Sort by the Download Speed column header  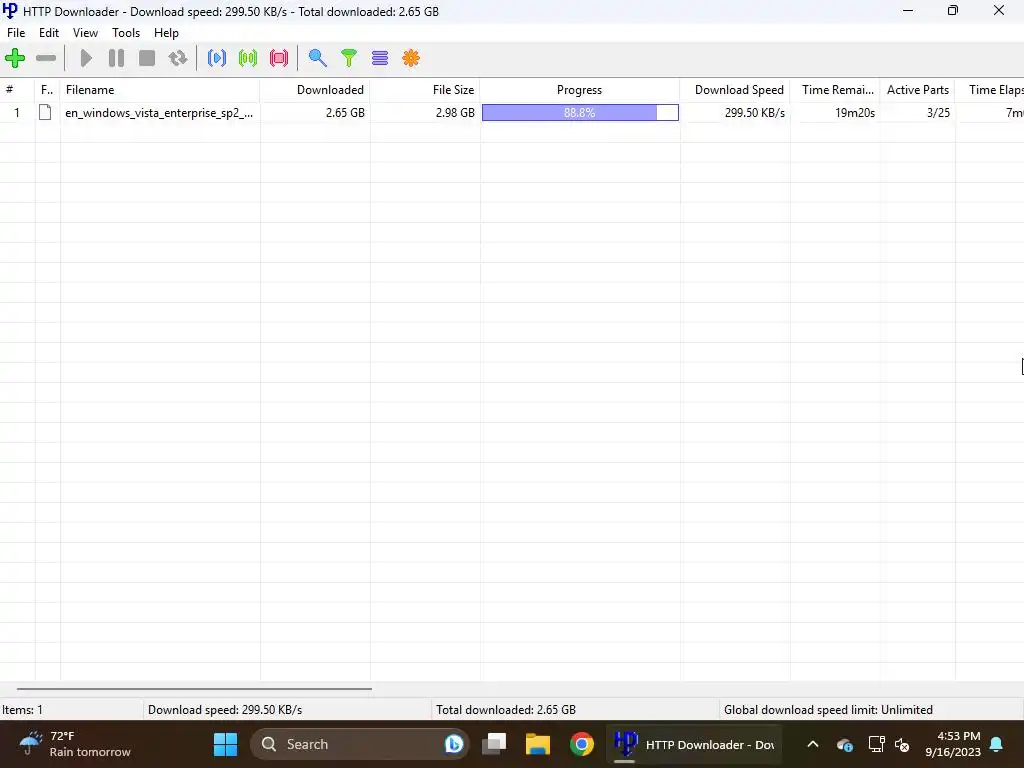[x=735, y=89]
